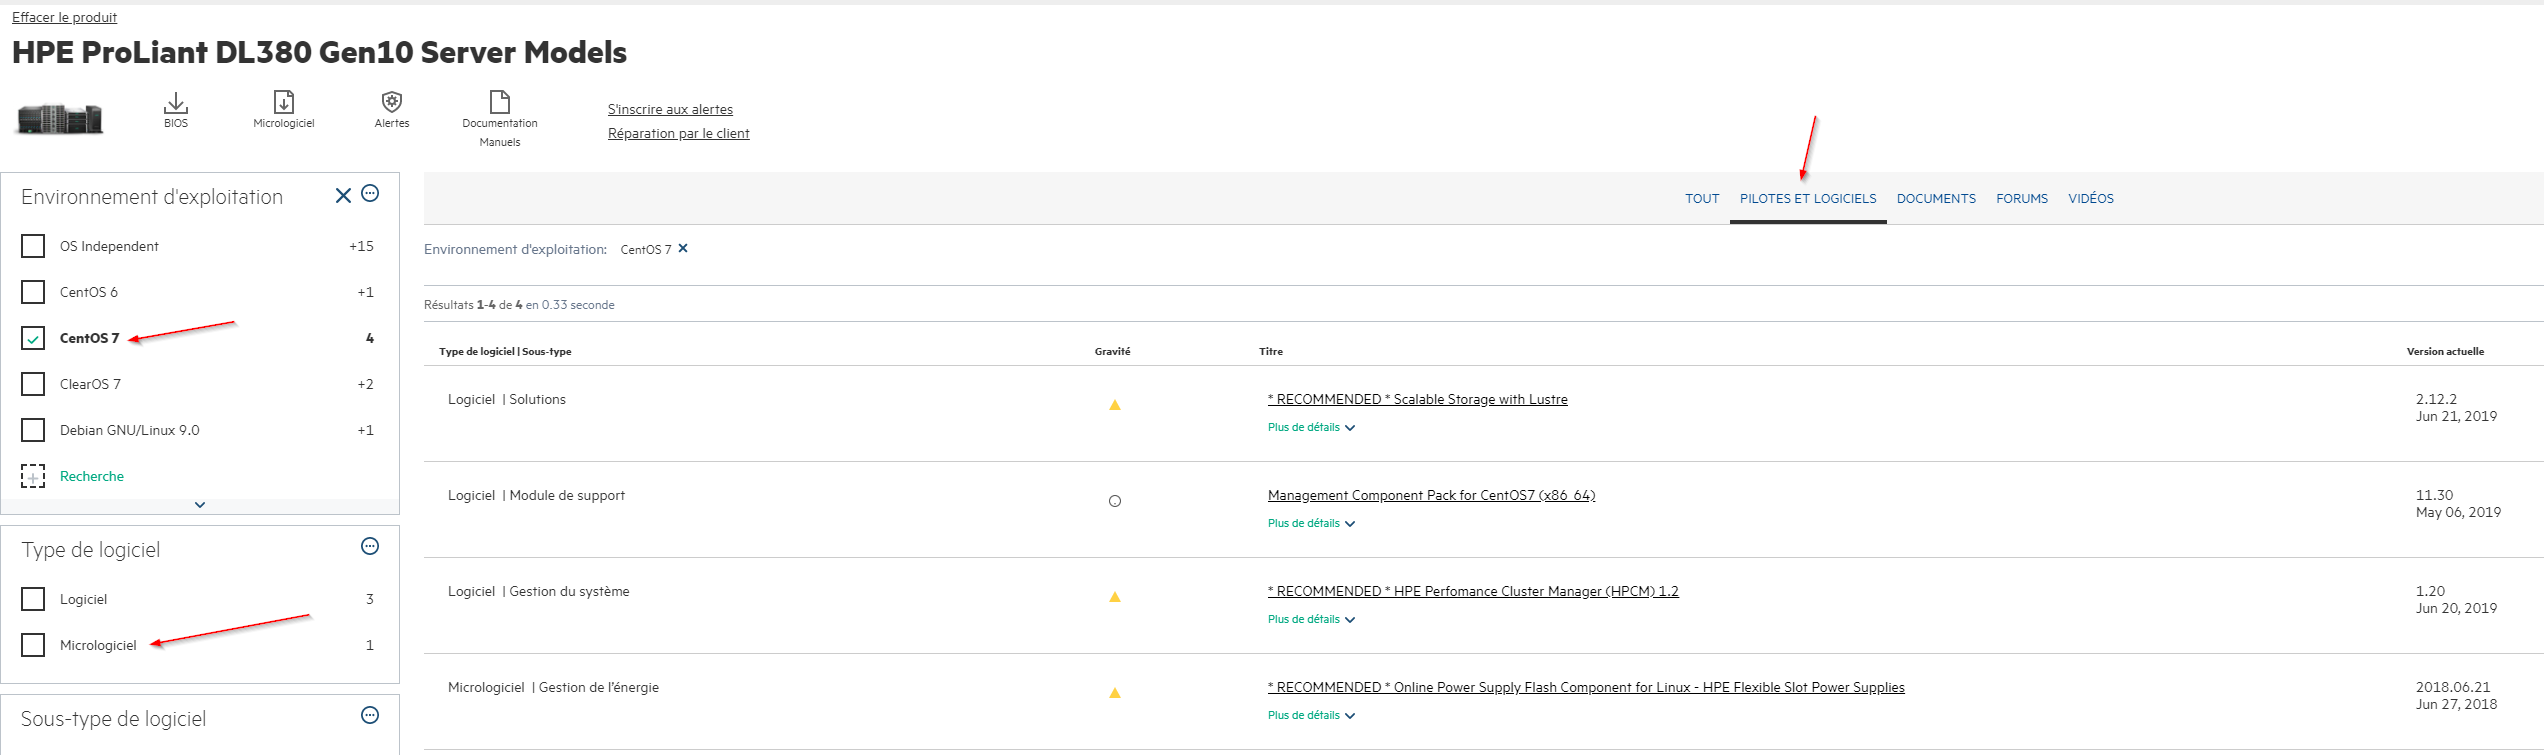Check the ClearOS 7 checkbox
The width and height of the screenshot is (2544, 755).
tap(33, 384)
